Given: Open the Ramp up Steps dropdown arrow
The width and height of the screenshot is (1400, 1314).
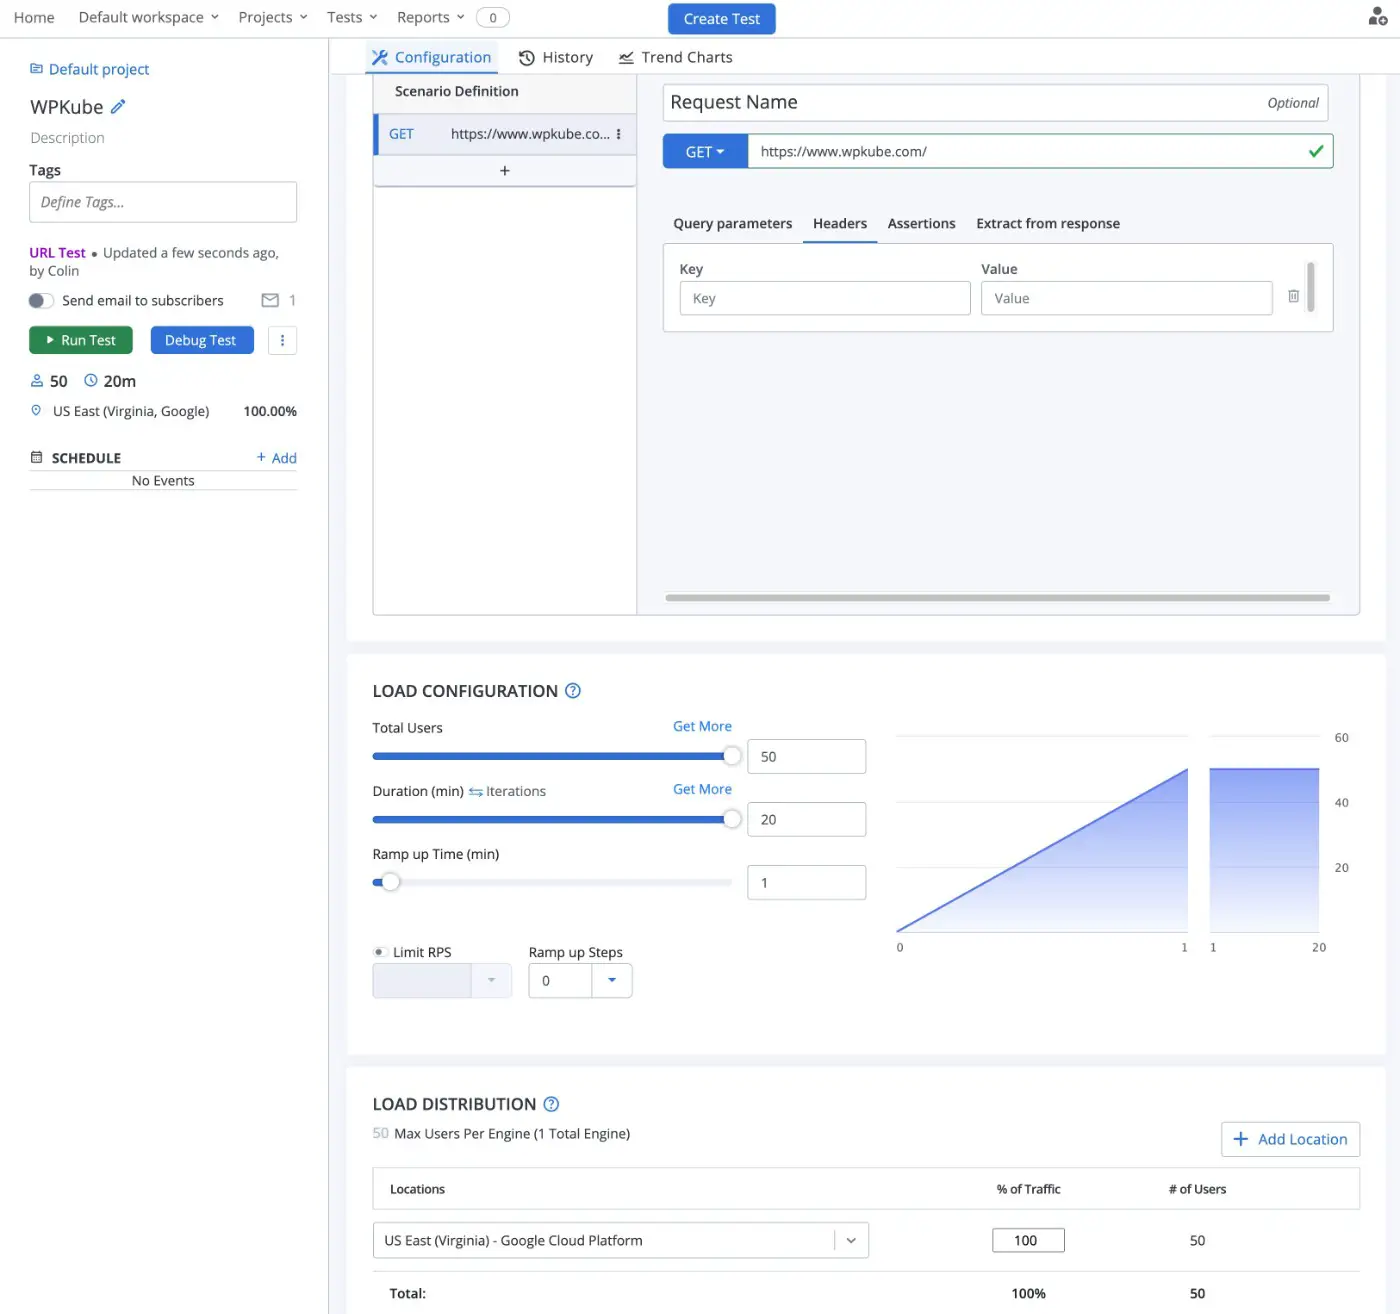Looking at the screenshot, I should pos(612,981).
